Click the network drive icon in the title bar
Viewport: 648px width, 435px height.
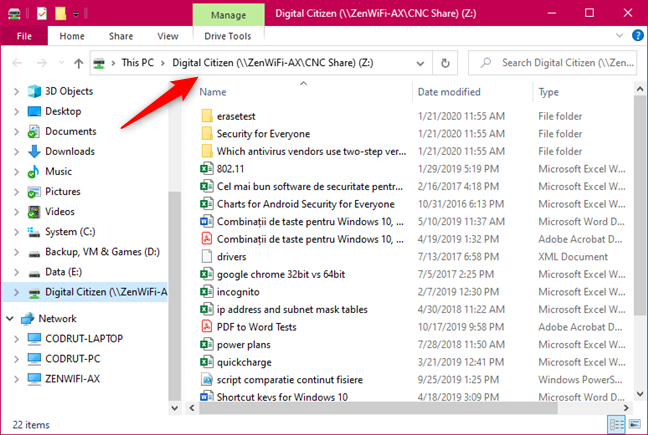(x=14, y=14)
